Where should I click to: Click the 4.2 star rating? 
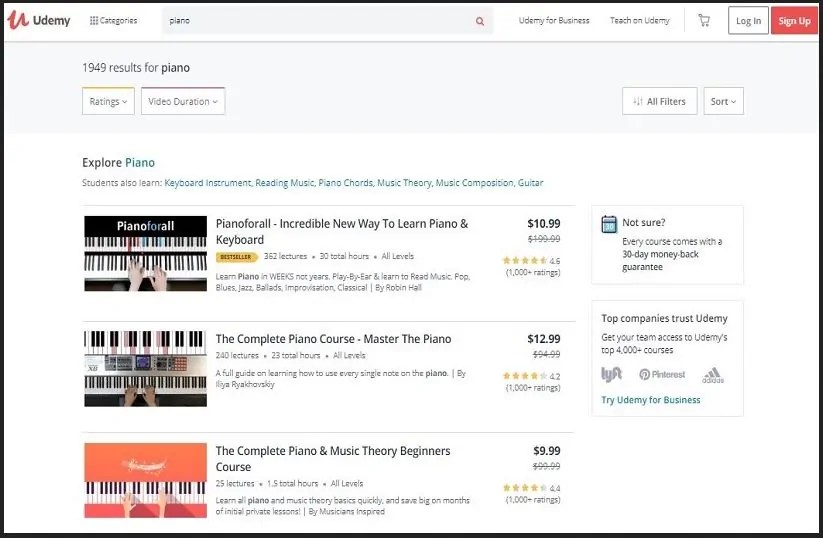[x=531, y=376]
